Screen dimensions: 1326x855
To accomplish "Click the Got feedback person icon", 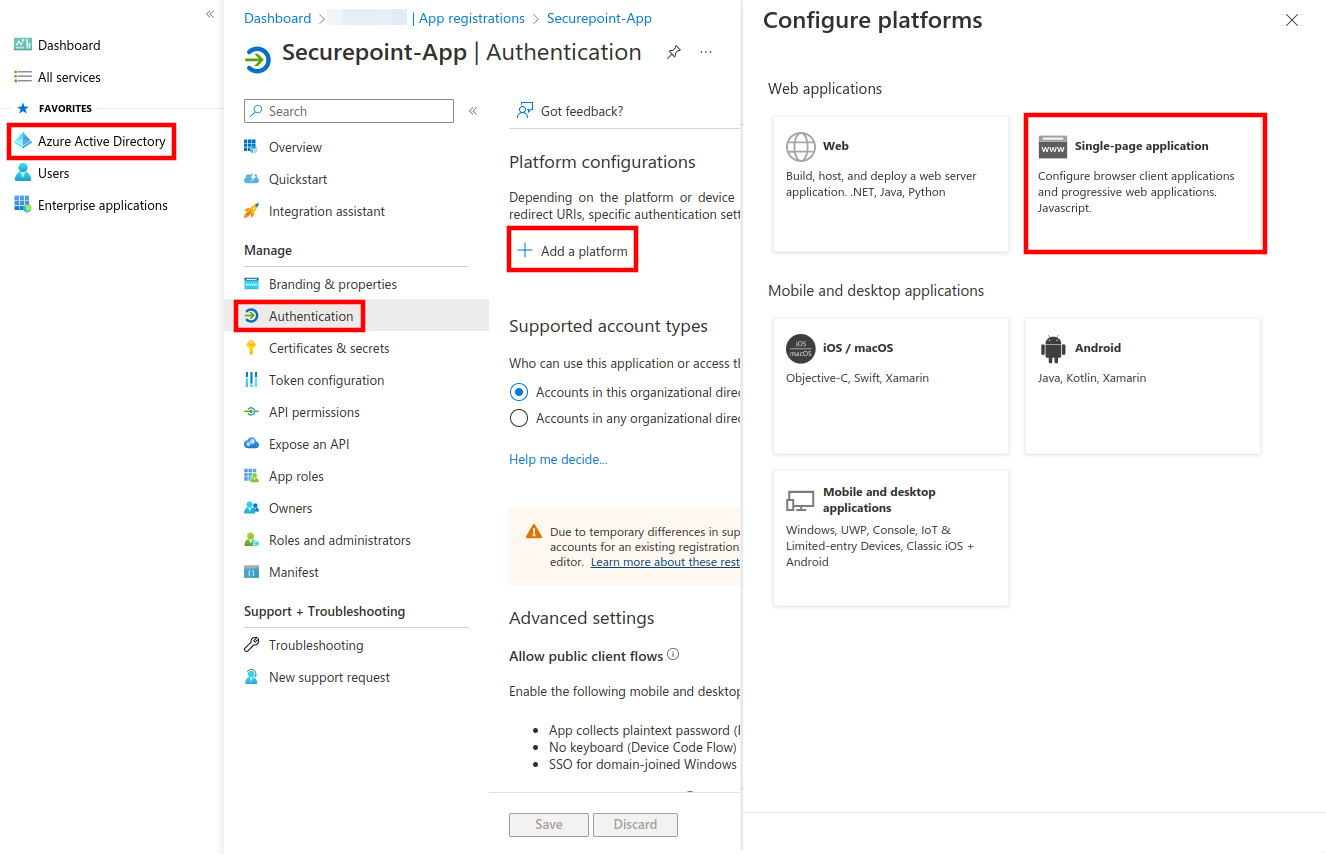I will point(524,111).
